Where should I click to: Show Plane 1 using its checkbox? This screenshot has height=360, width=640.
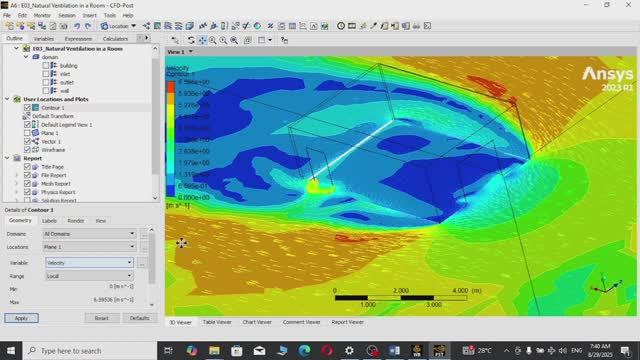click(x=27, y=133)
